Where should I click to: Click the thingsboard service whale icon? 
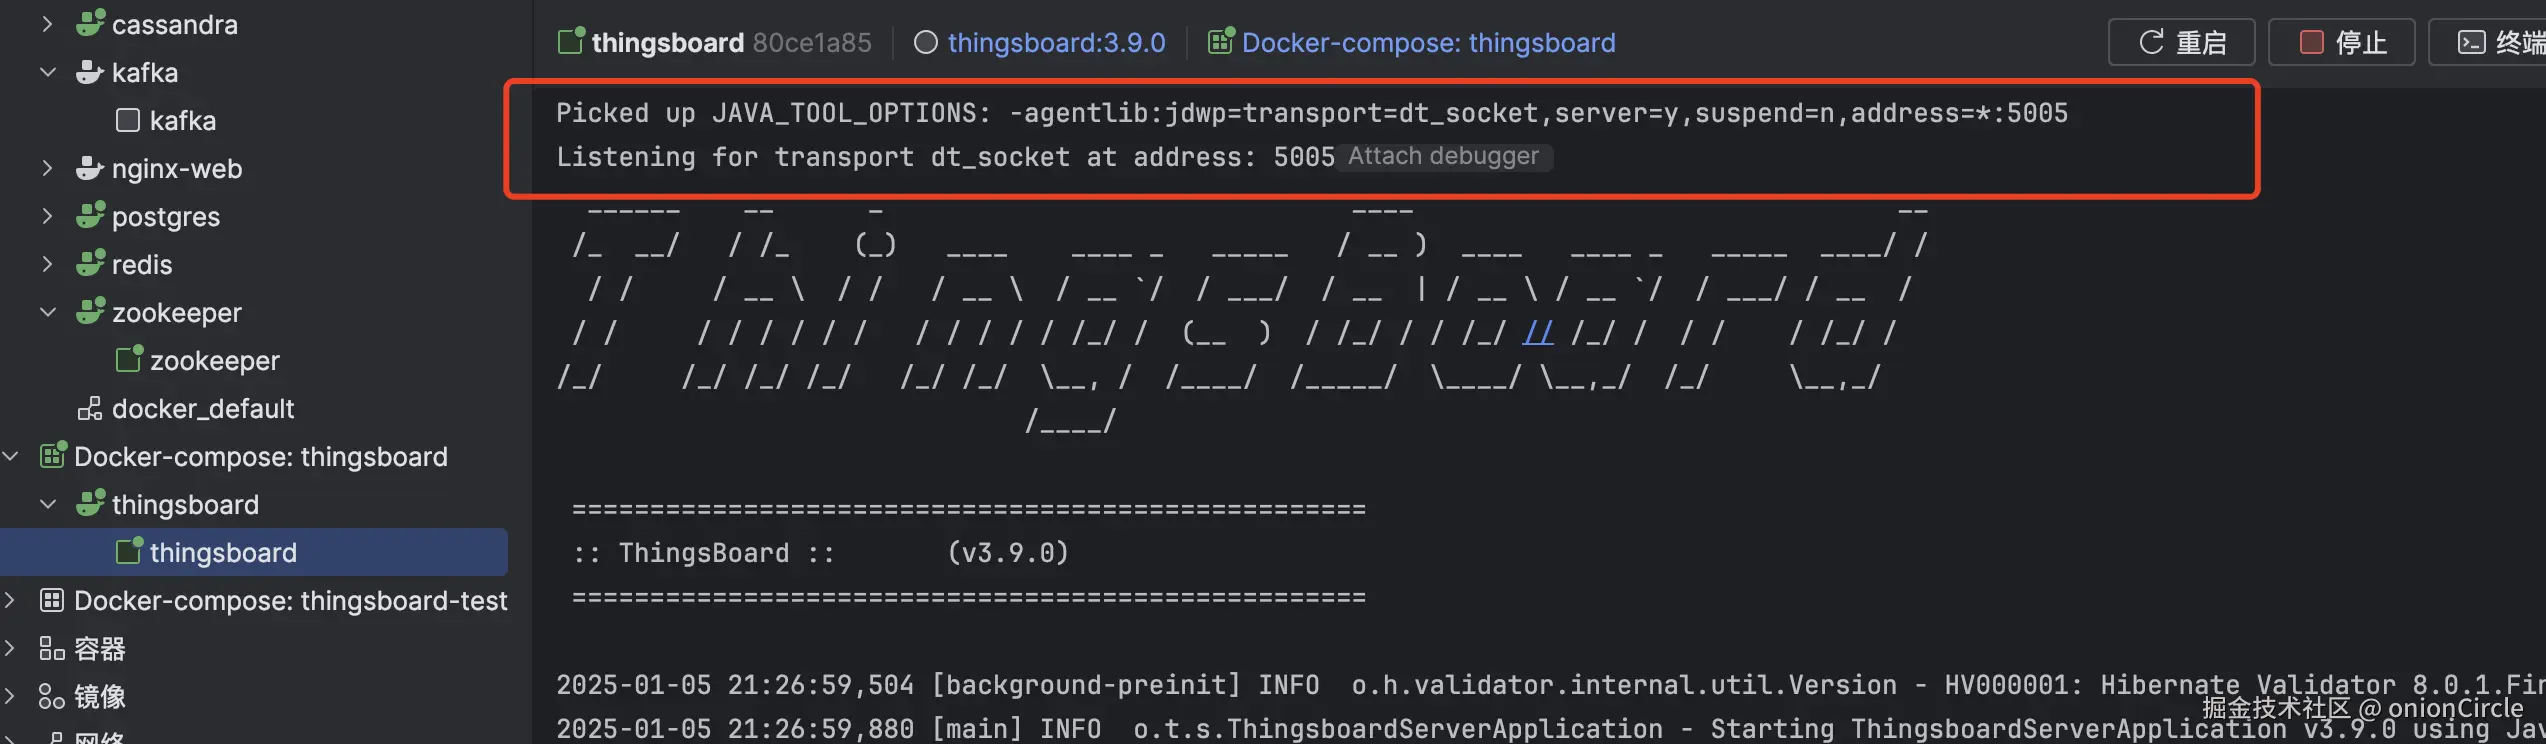tap(90, 503)
